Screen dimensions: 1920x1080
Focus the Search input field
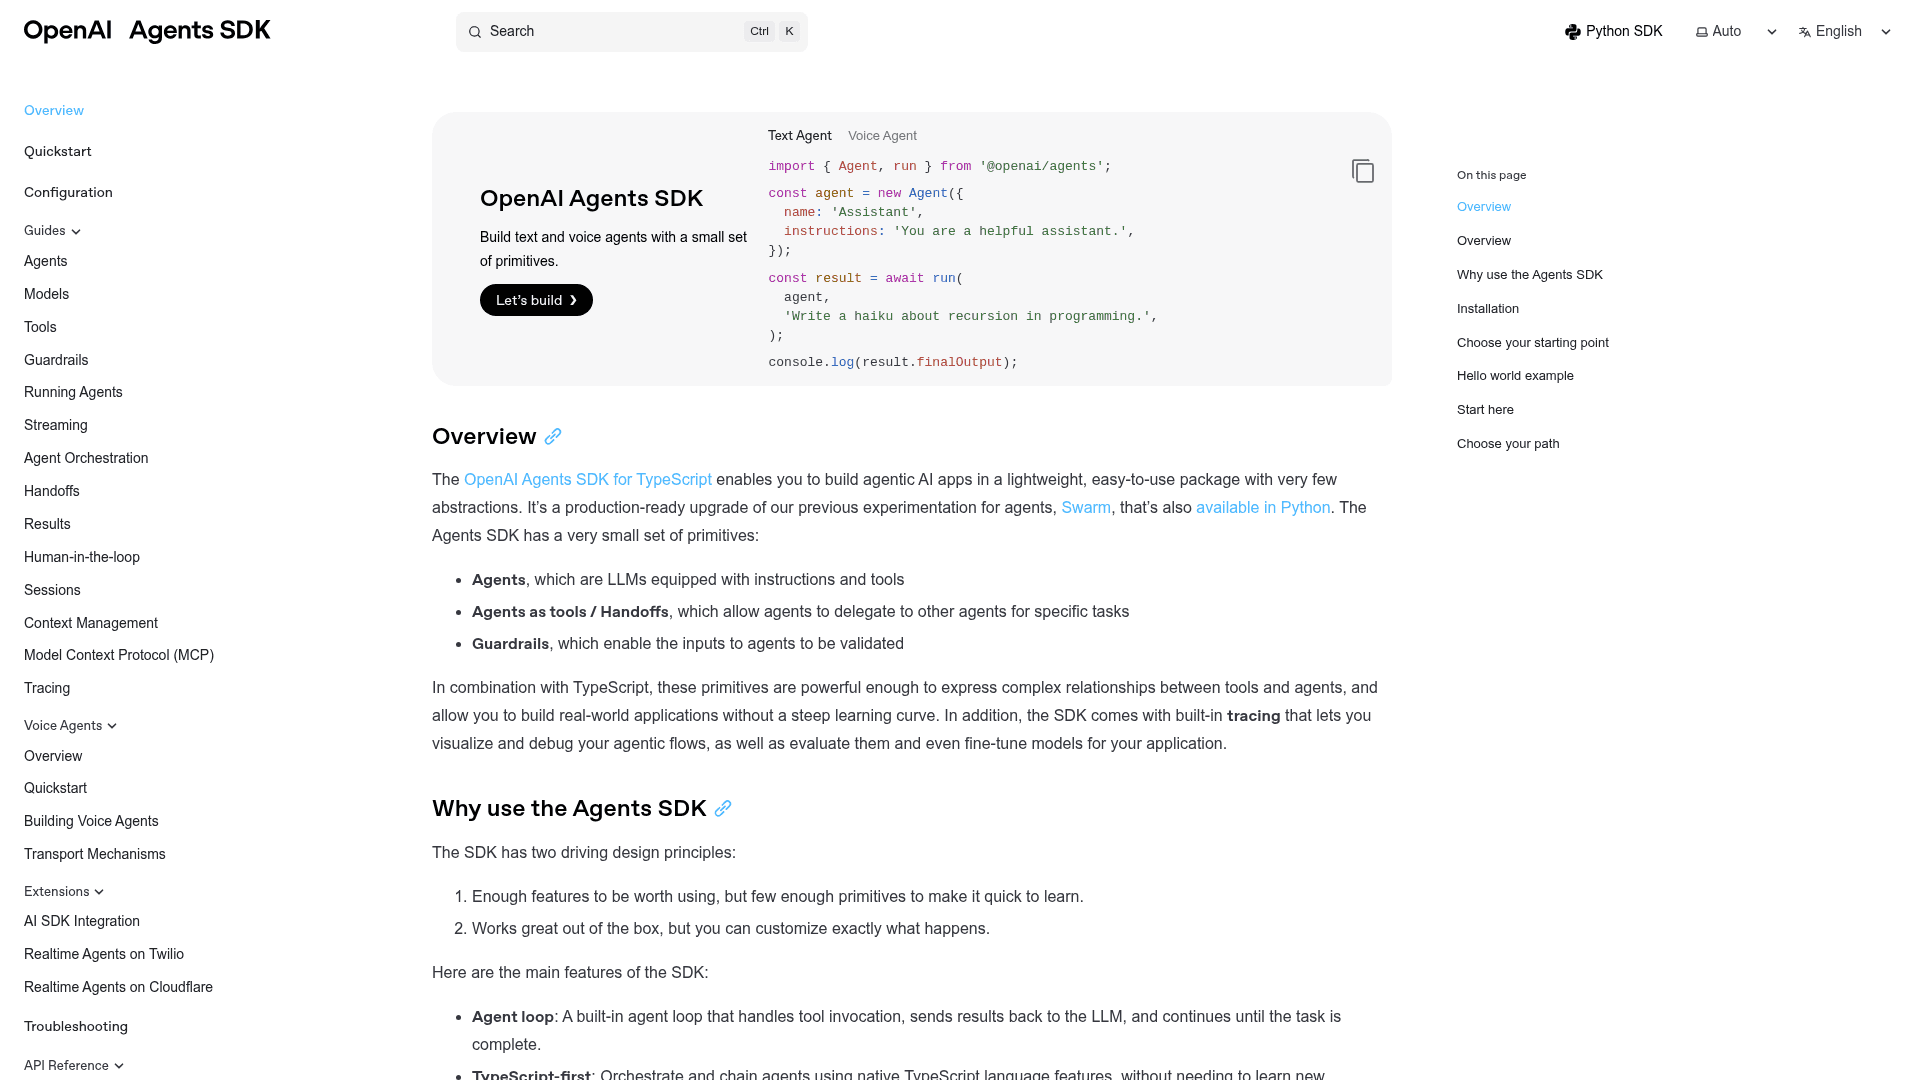click(x=632, y=32)
